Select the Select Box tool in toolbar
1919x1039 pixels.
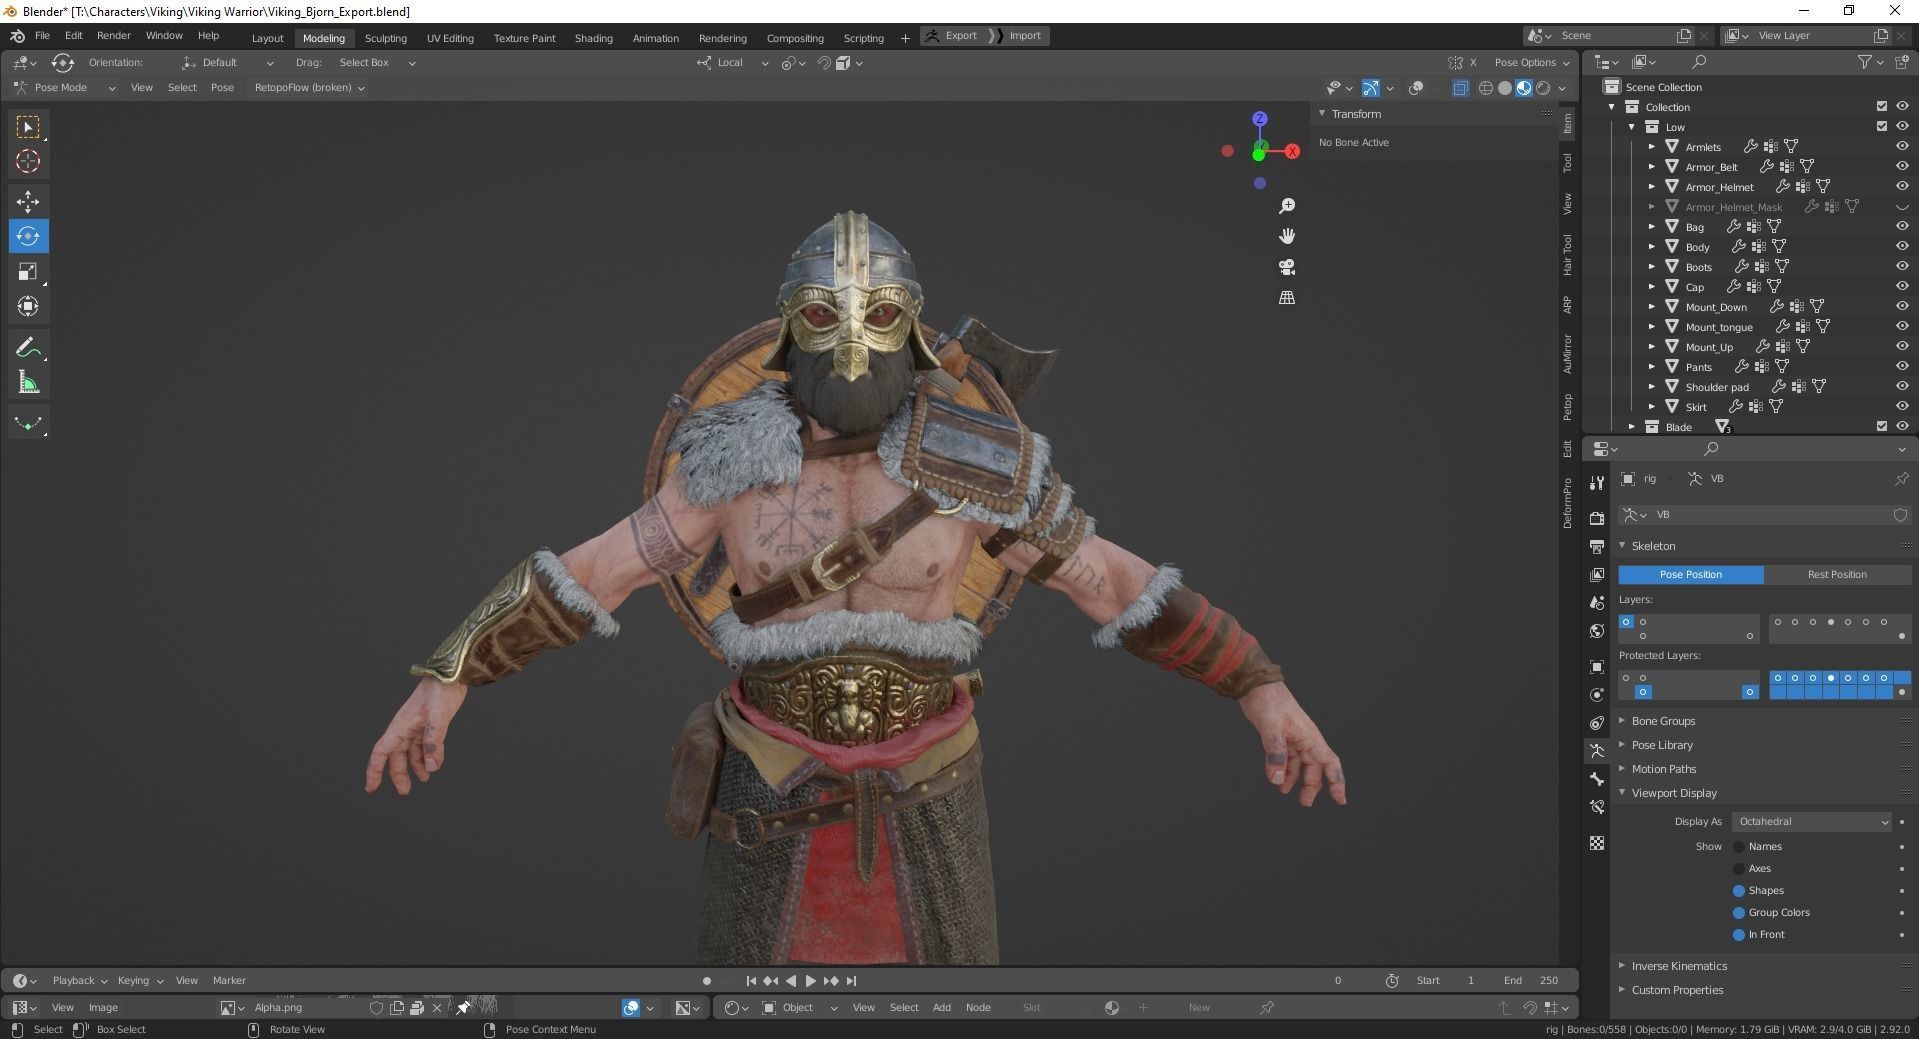tap(28, 127)
